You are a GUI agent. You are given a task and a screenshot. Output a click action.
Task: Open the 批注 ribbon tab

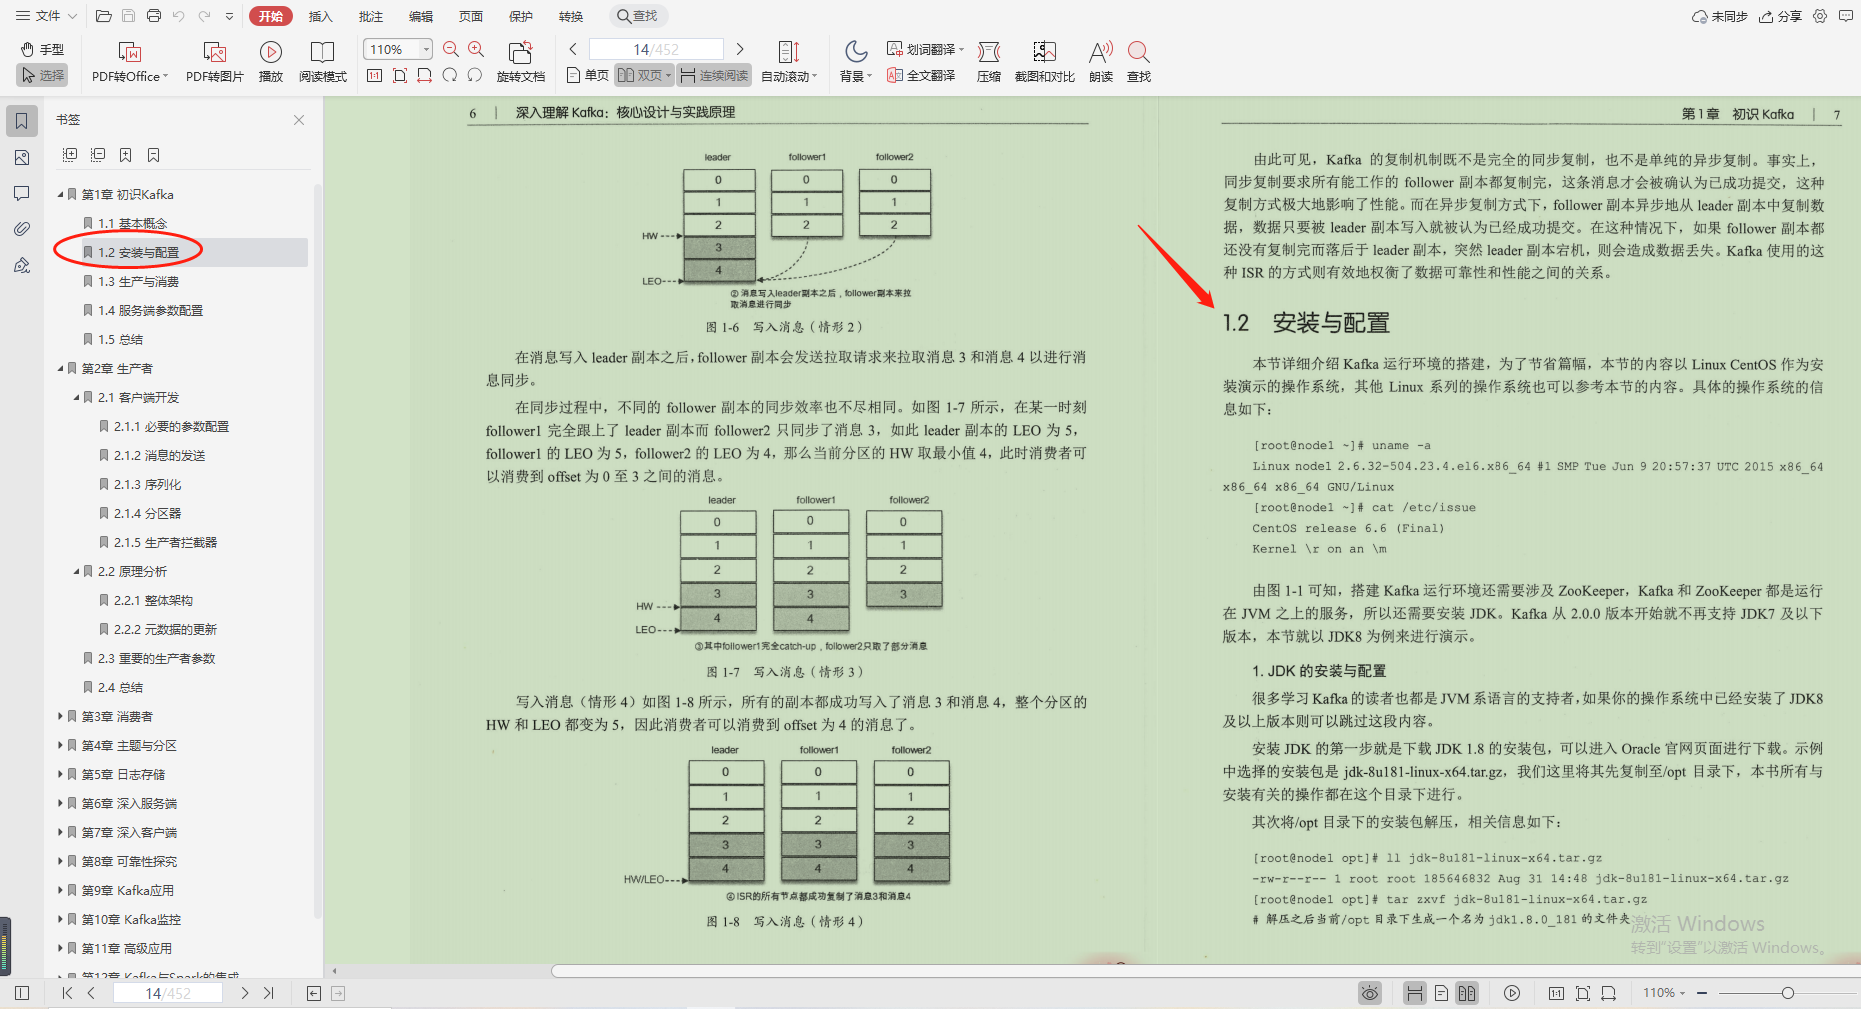coord(370,16)
